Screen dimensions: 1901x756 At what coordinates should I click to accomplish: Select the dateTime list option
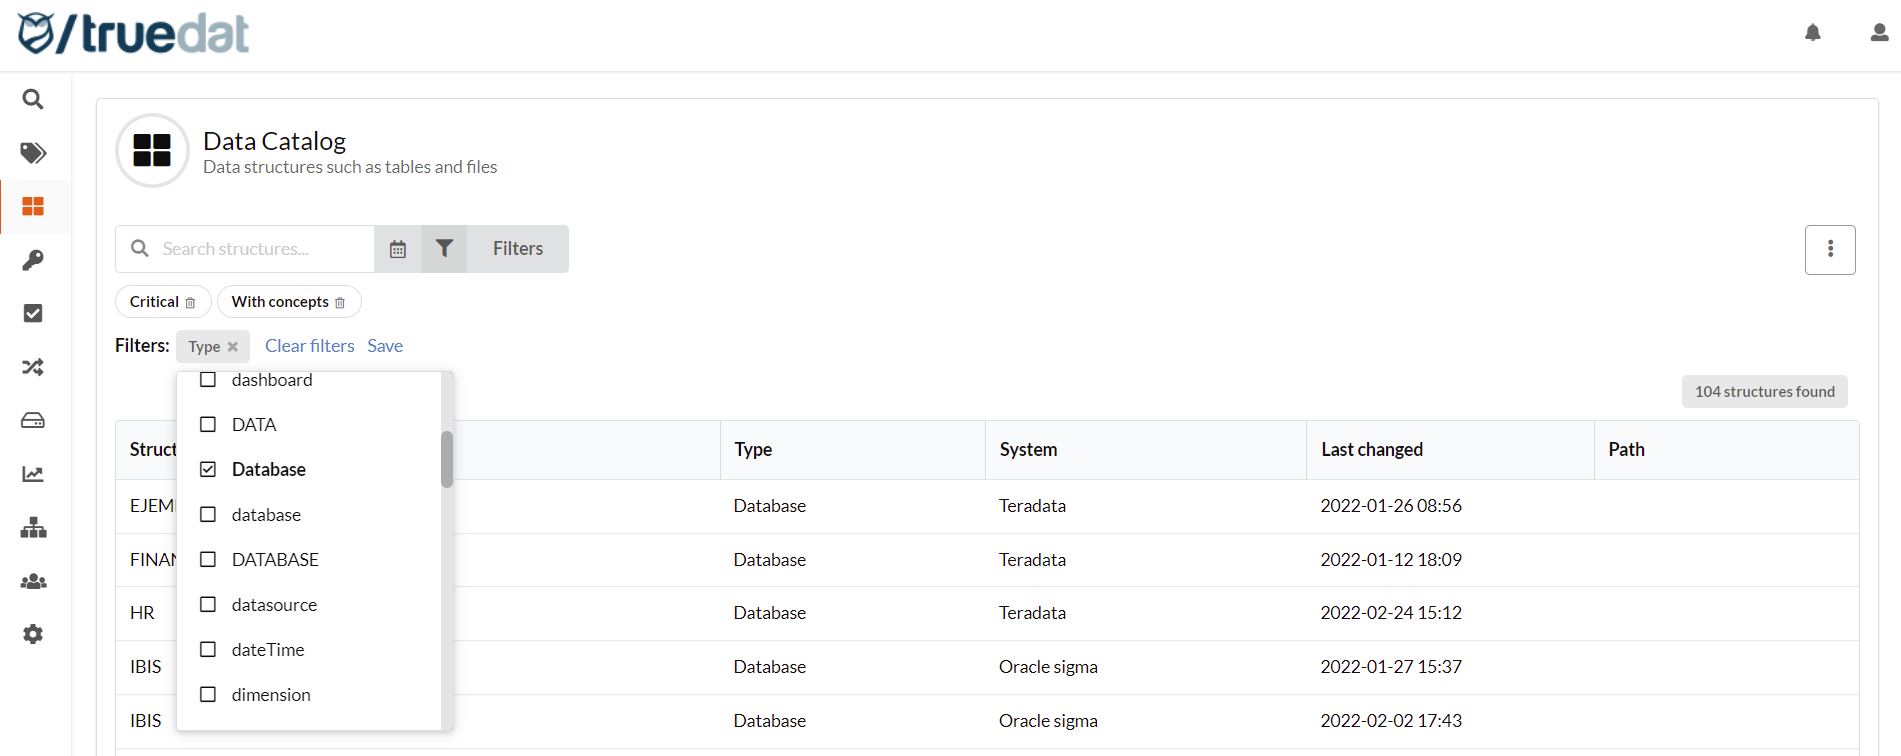coord(267,650)
